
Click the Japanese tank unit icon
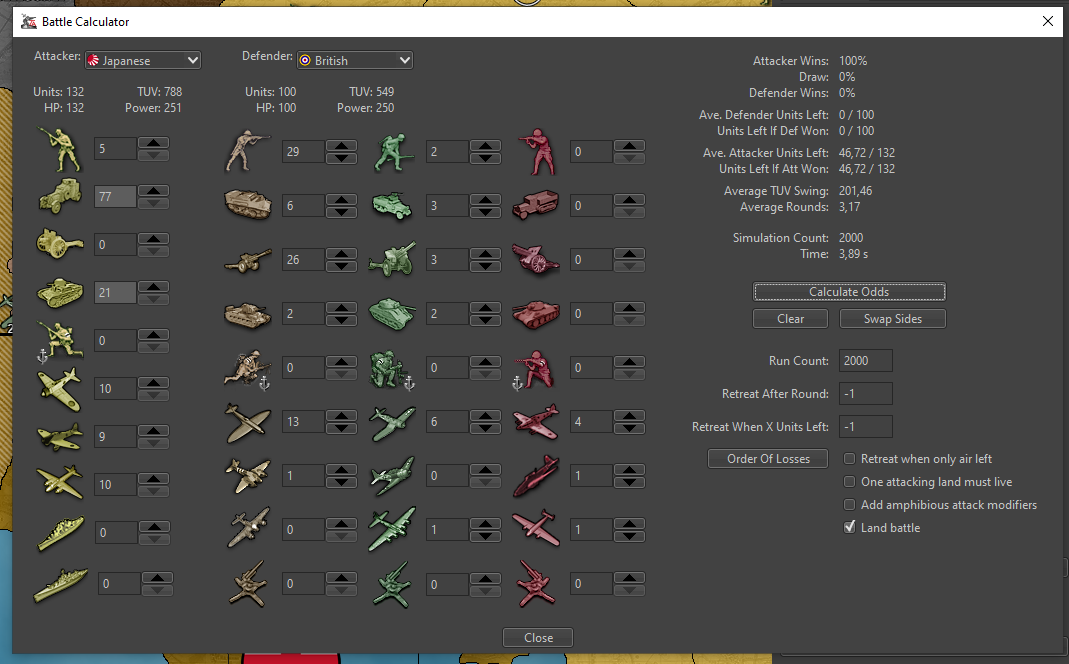pos(60,292)
